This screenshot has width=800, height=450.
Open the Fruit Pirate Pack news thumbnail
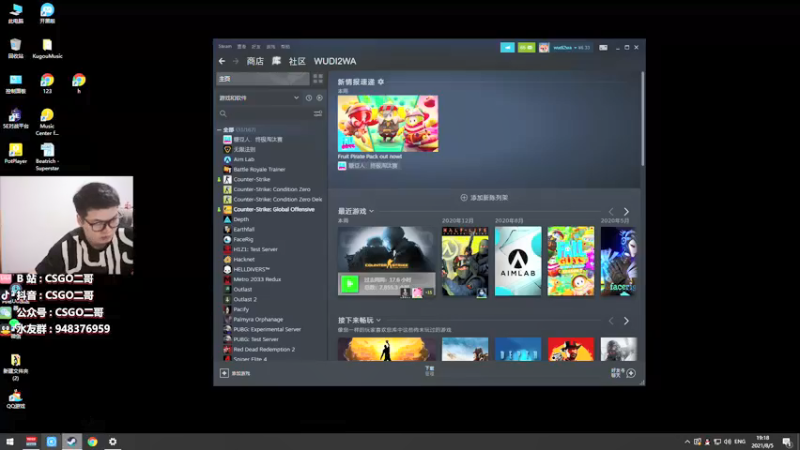(388, 123)
